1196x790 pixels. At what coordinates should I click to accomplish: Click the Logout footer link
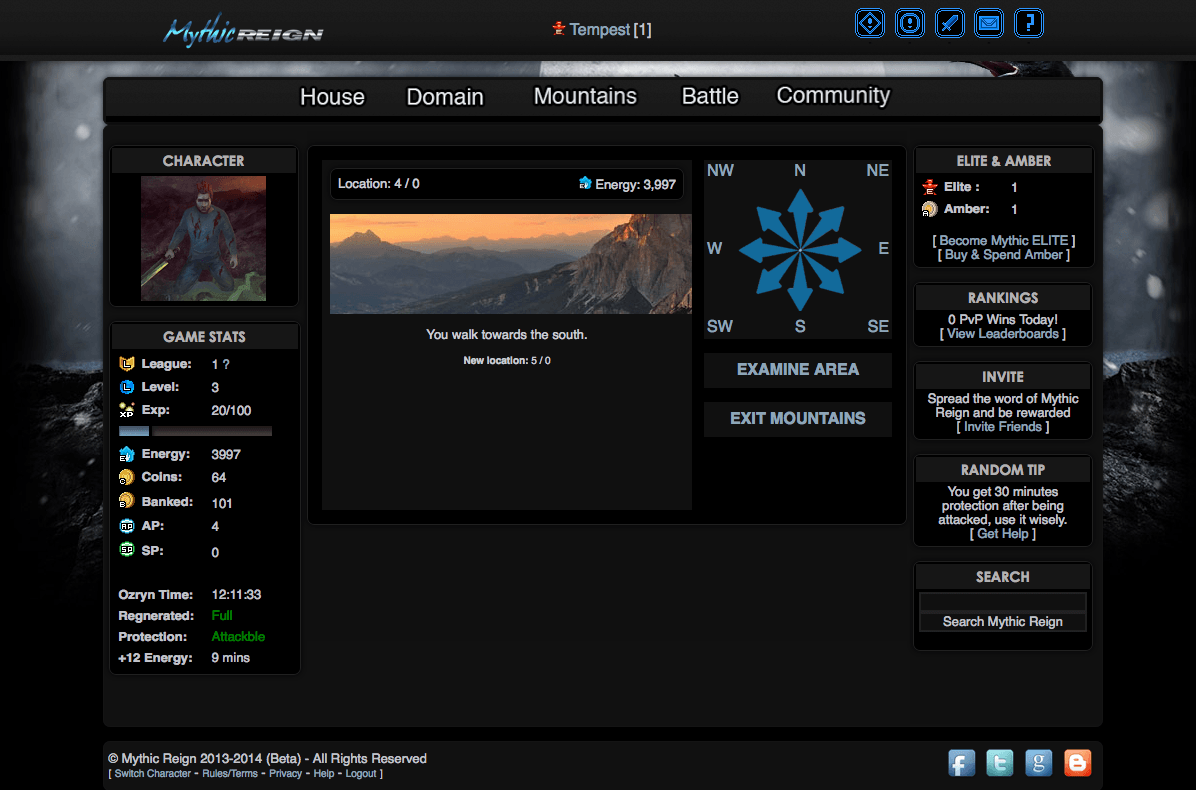[x=361, y=773]
